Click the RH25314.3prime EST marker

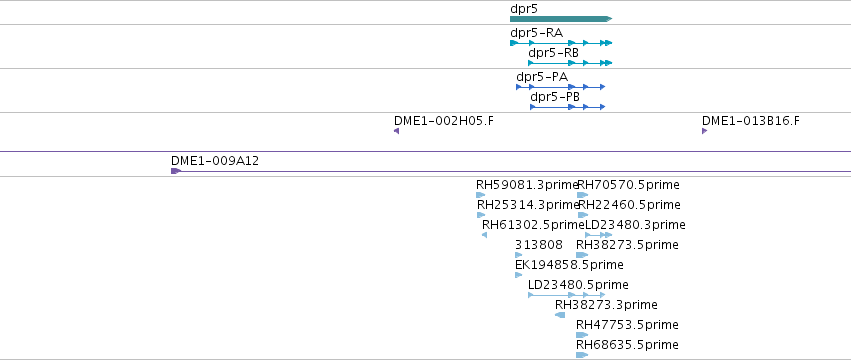coord(481,215)
